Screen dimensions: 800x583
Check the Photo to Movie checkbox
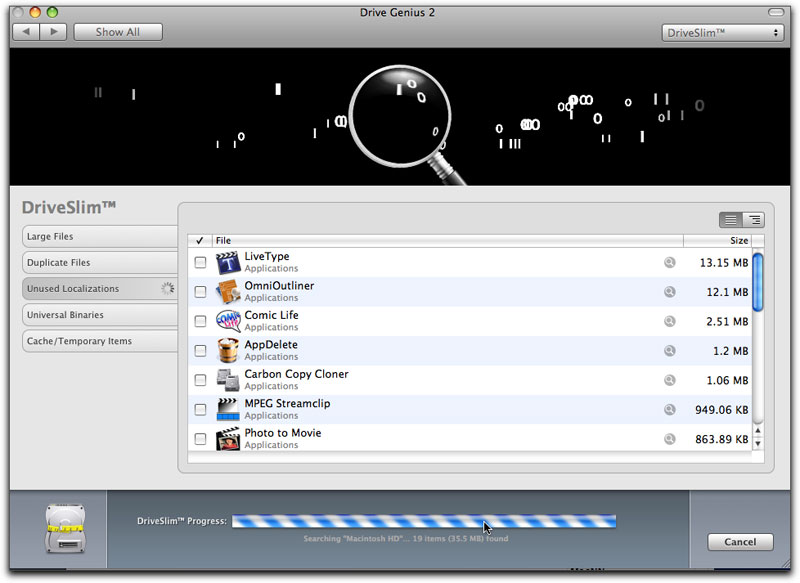[x=200, y=439]
